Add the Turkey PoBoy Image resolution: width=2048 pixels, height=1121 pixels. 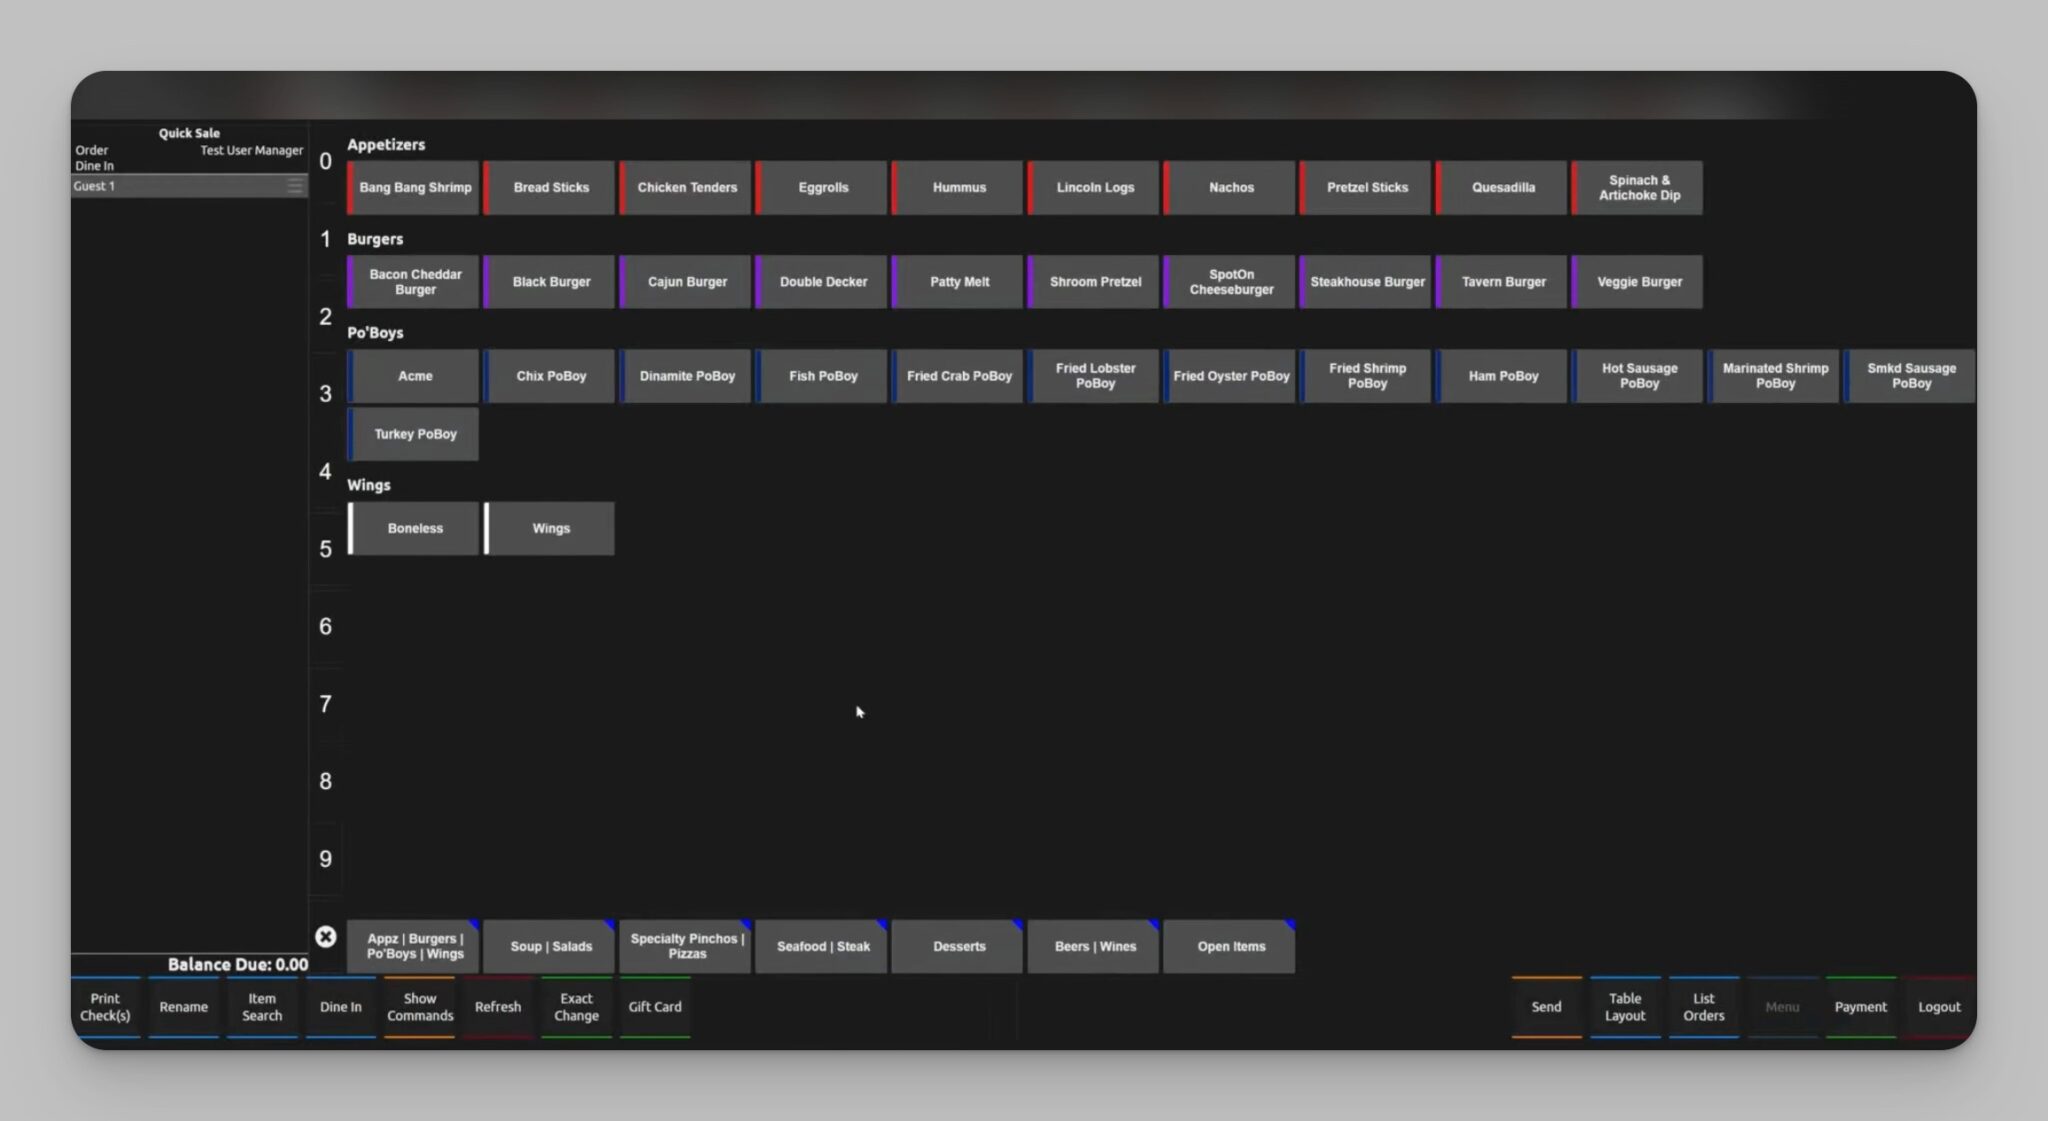pyautogui.click(x=413, y=434)
